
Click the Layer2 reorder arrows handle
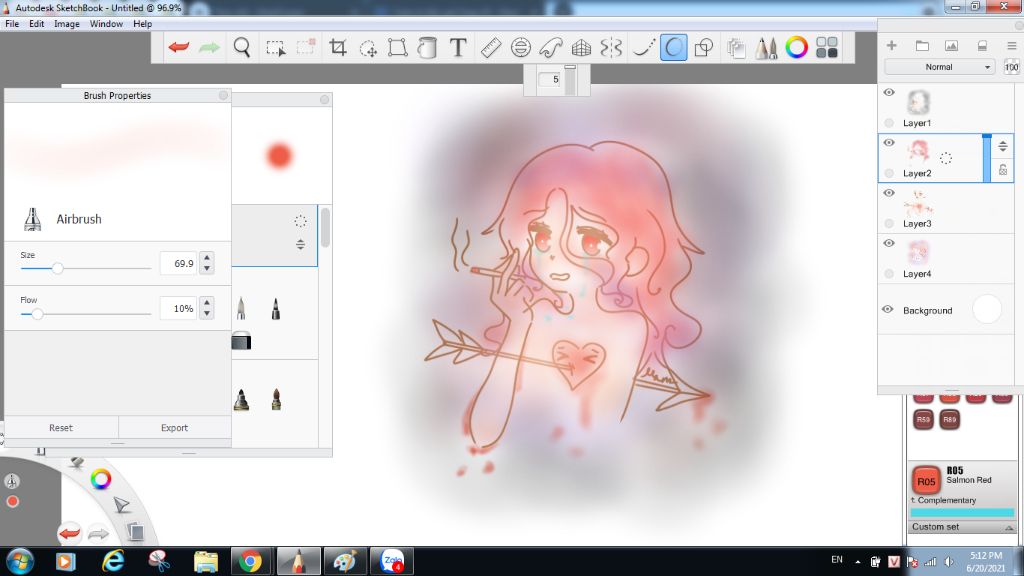1002,146
